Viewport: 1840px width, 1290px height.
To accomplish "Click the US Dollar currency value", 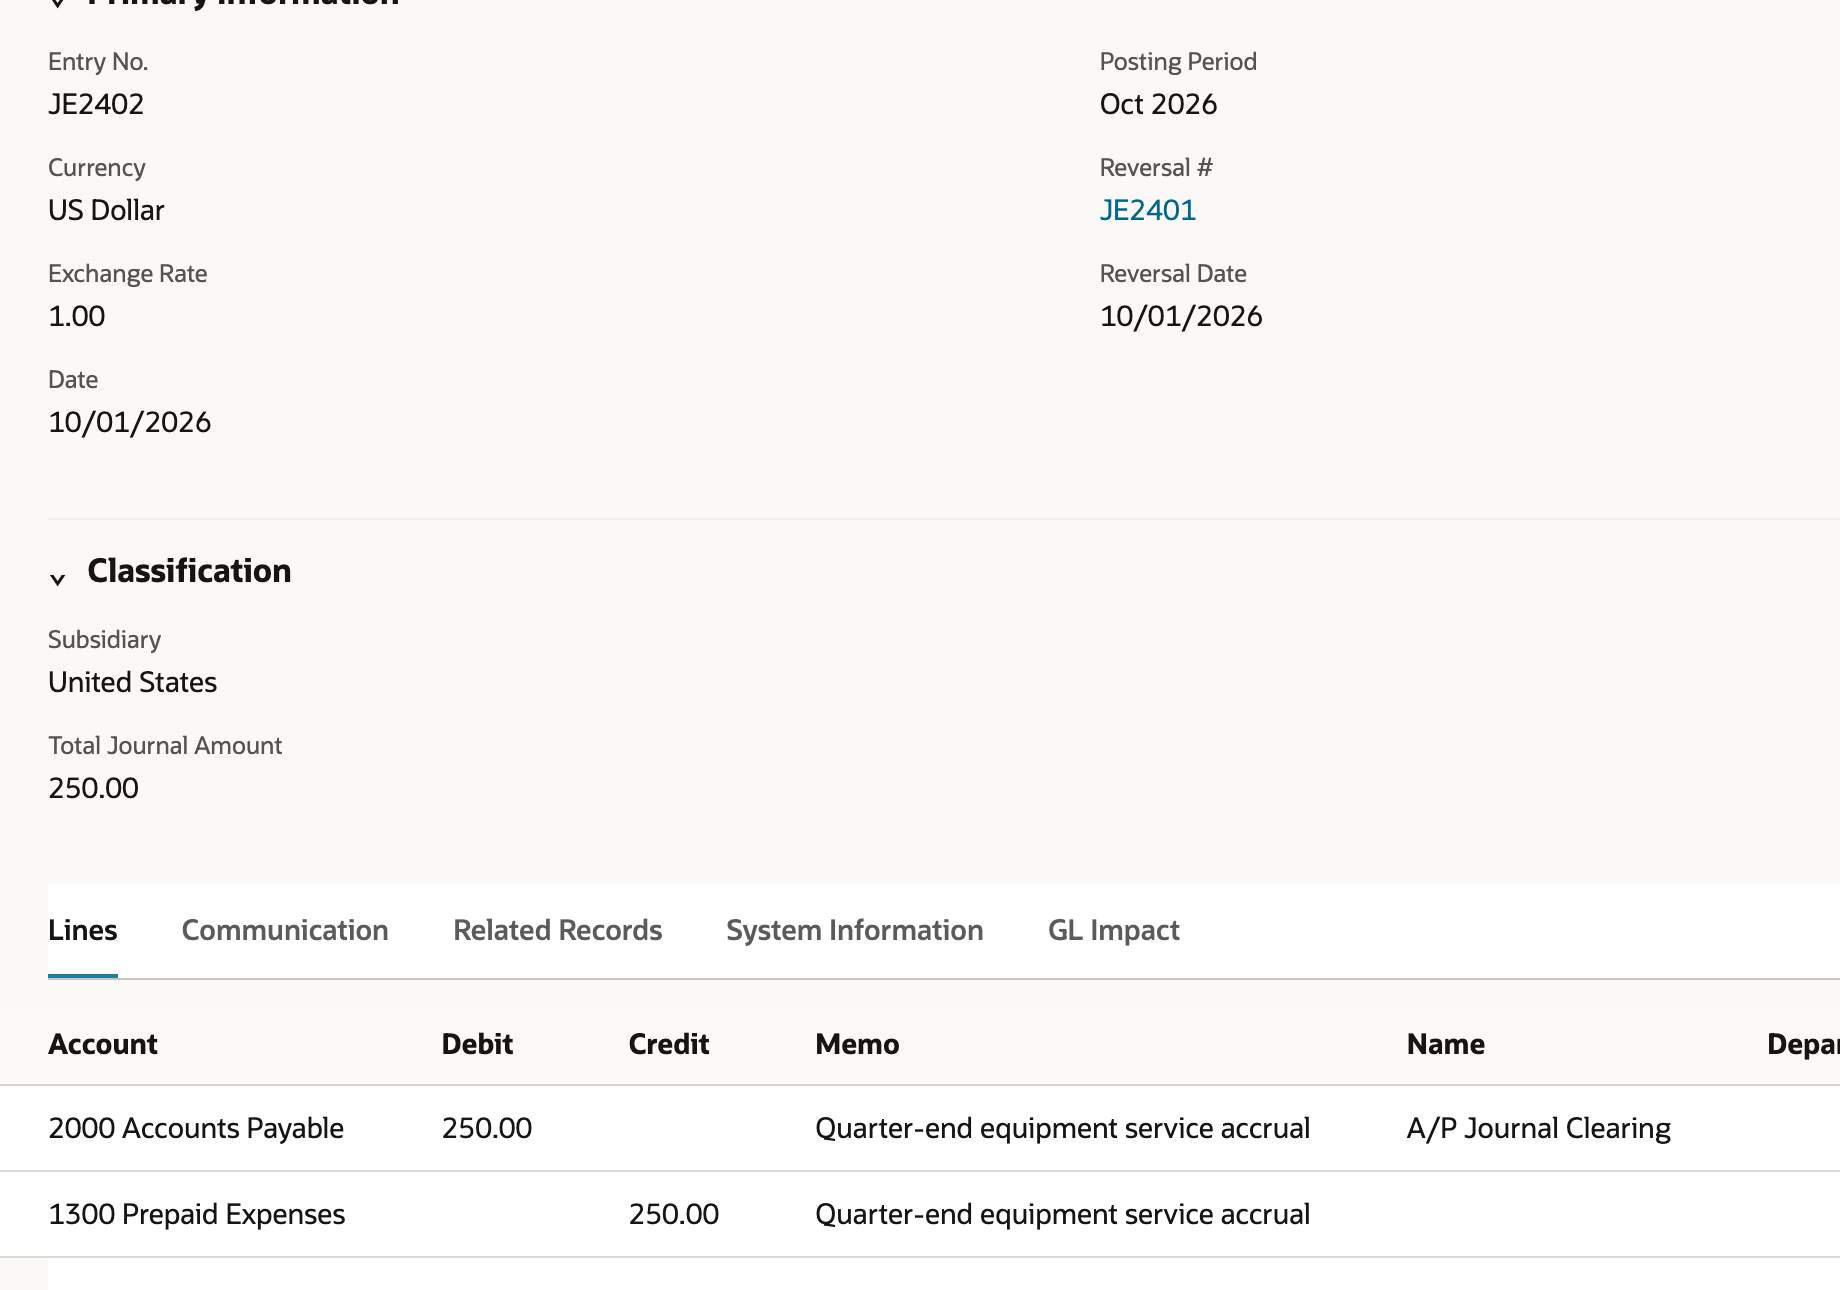I will coord(106,210).
